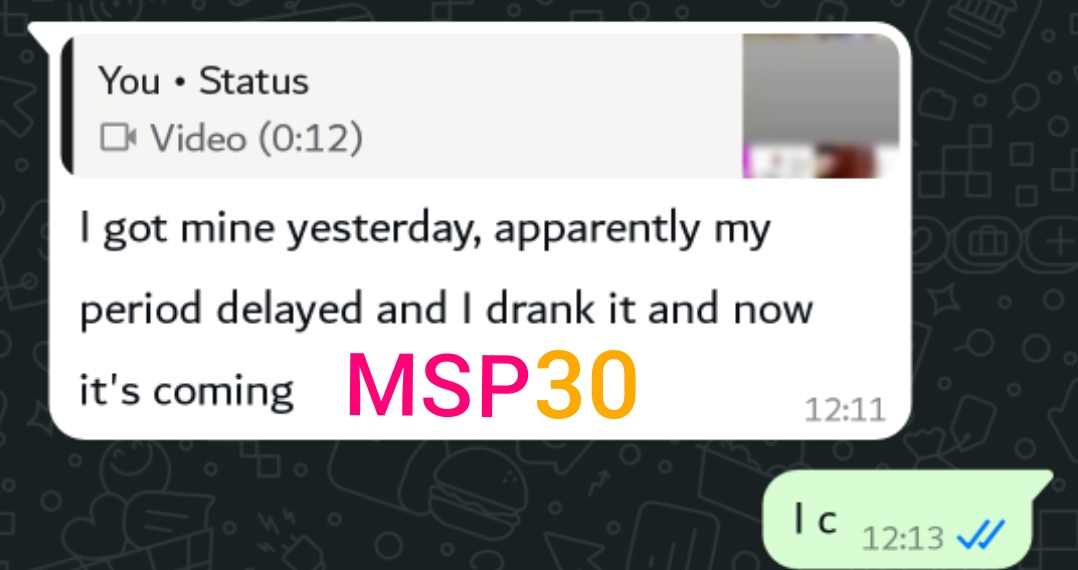Select the green sent message bubble

[x=908, y=520]
